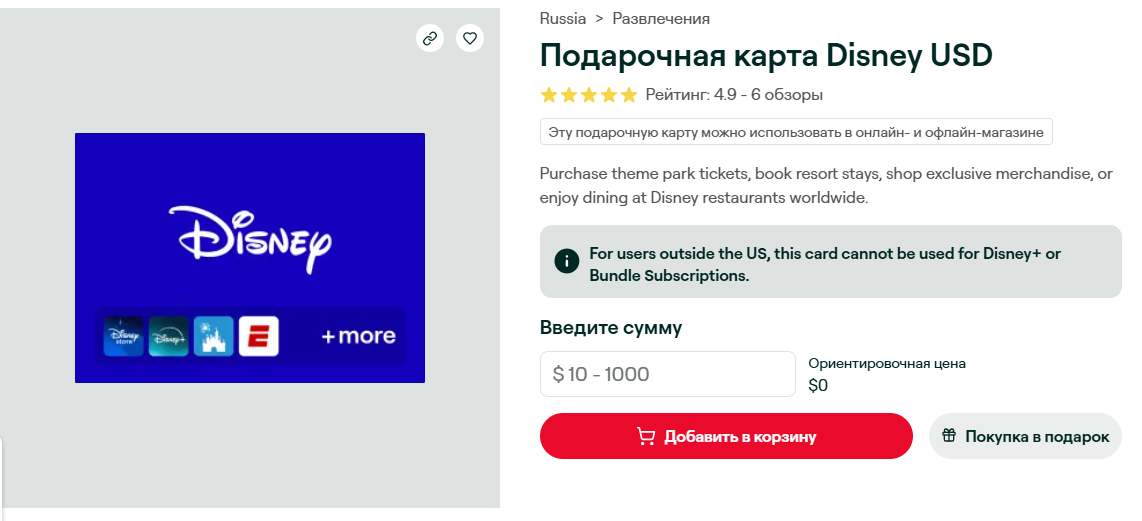
Task: Open the Russia breadcrumb link
Action: pos(563,18)
